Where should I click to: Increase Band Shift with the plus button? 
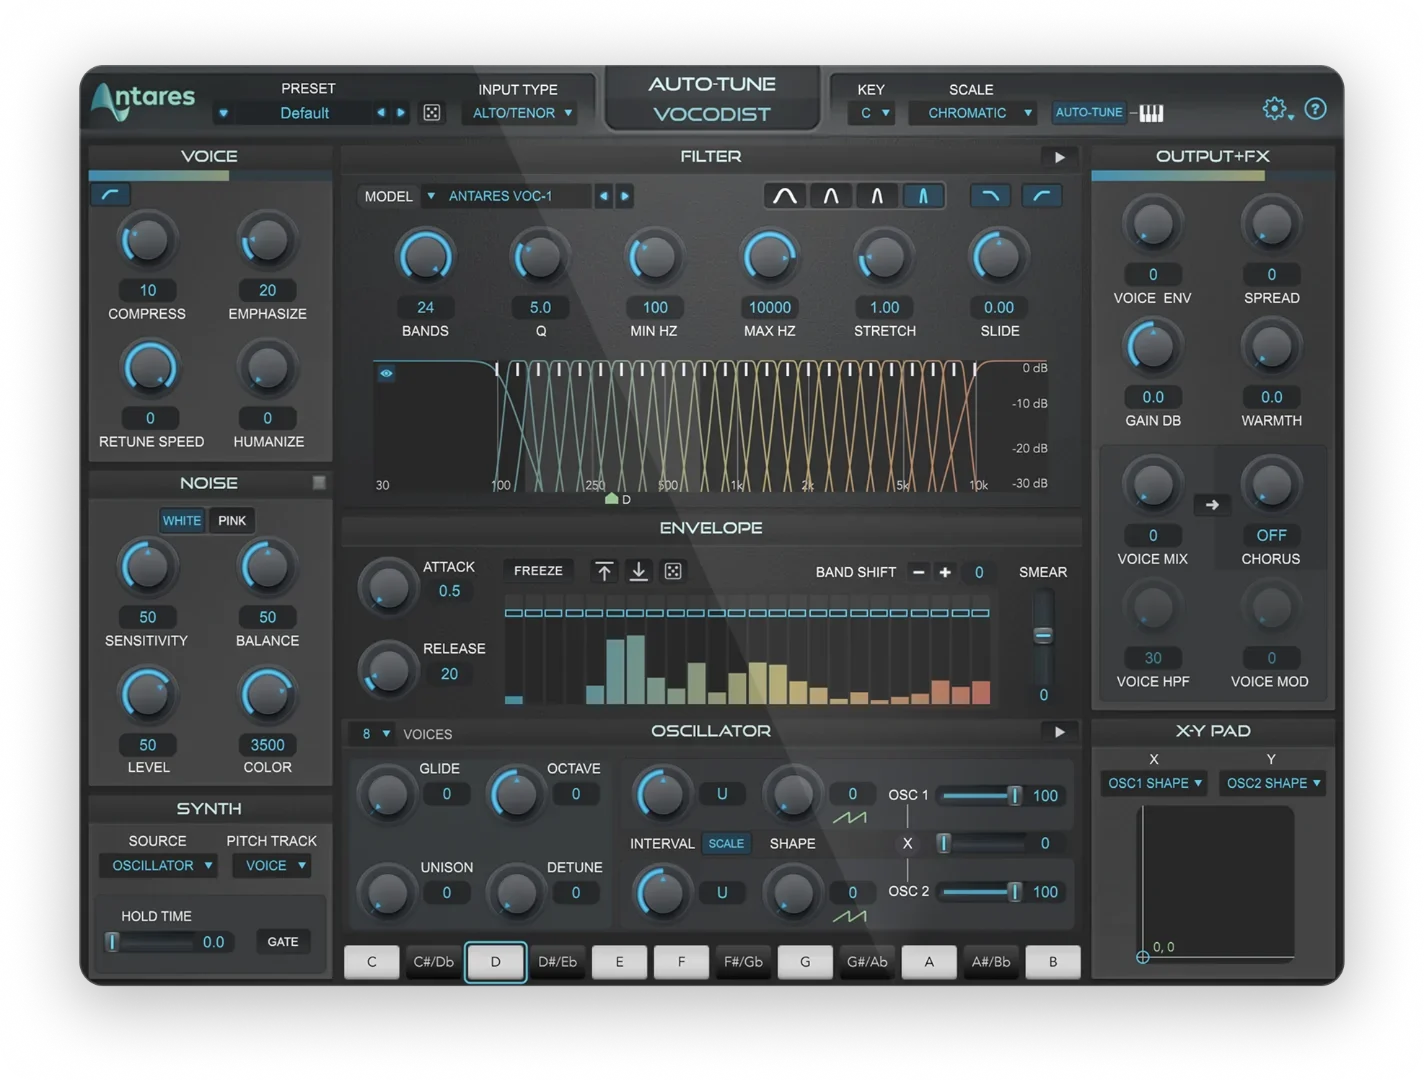(945, 572)
